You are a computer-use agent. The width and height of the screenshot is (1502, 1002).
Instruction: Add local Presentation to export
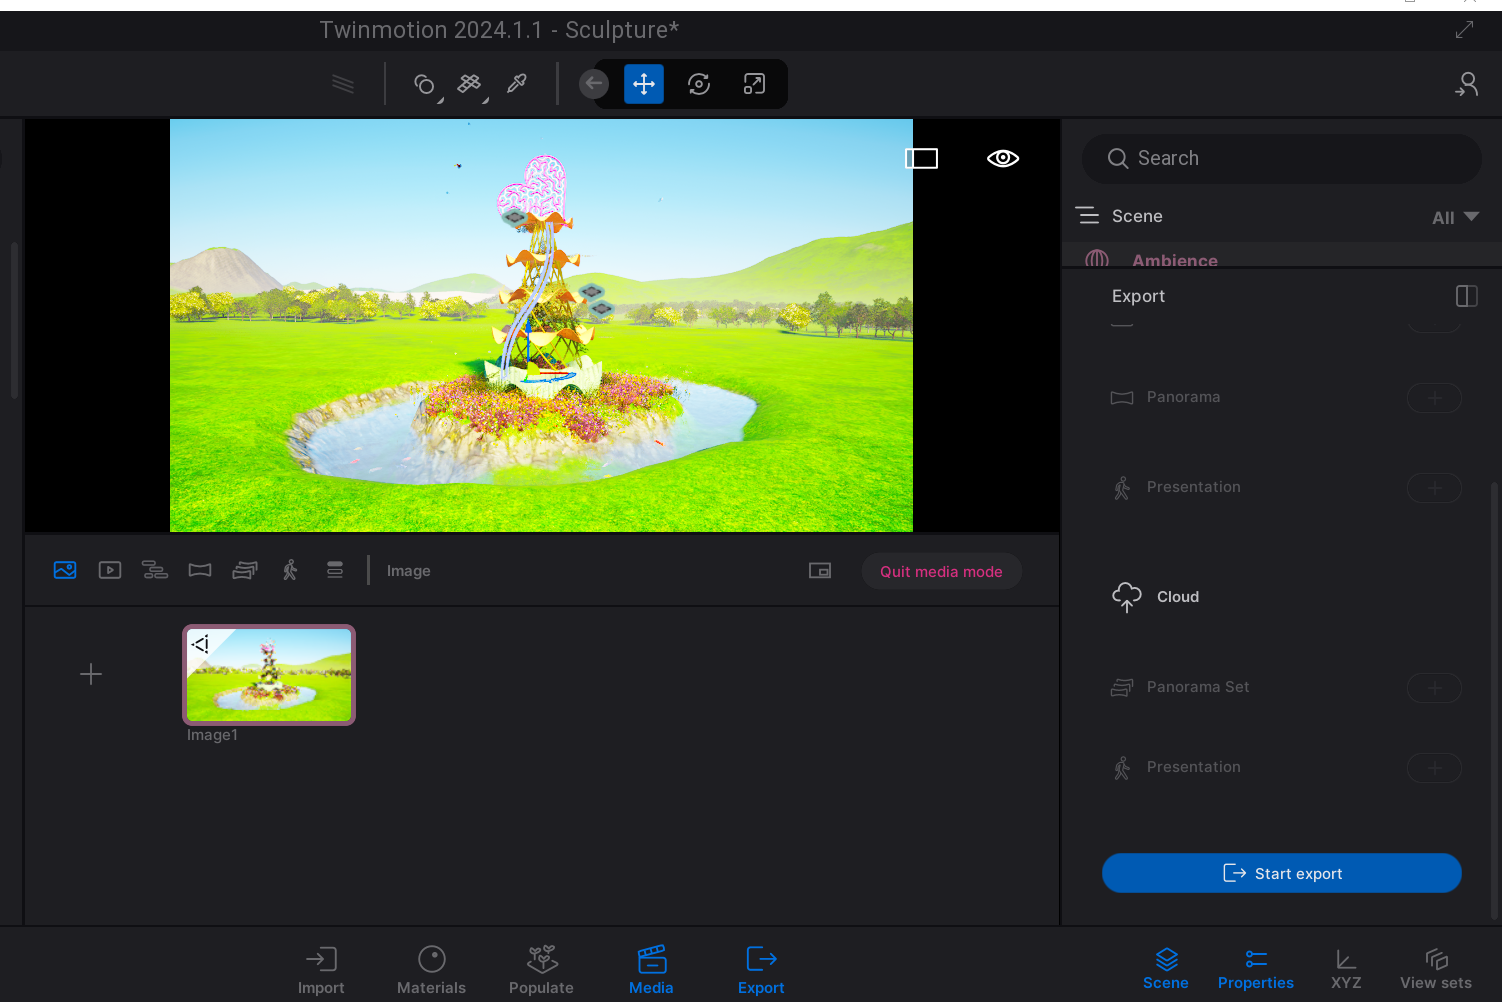click(1434, 488)
